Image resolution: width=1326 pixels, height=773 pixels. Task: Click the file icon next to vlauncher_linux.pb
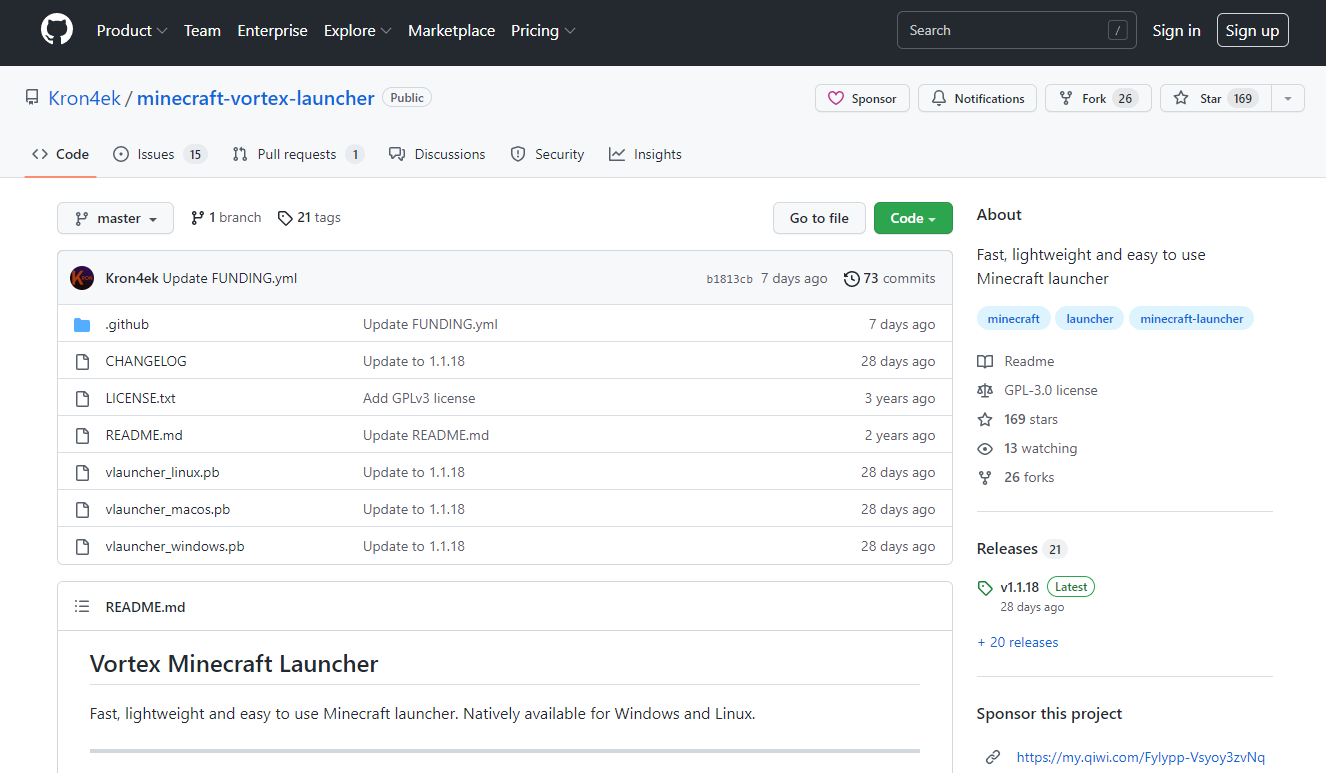point(83,472)
